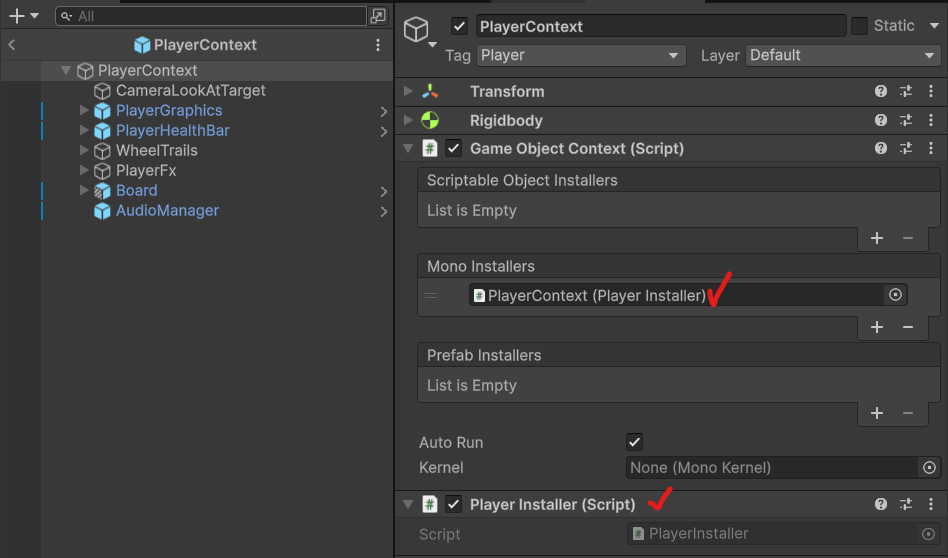Open more options menu for Game Object Context
This screenshot has width=948, height=558.
930,148
